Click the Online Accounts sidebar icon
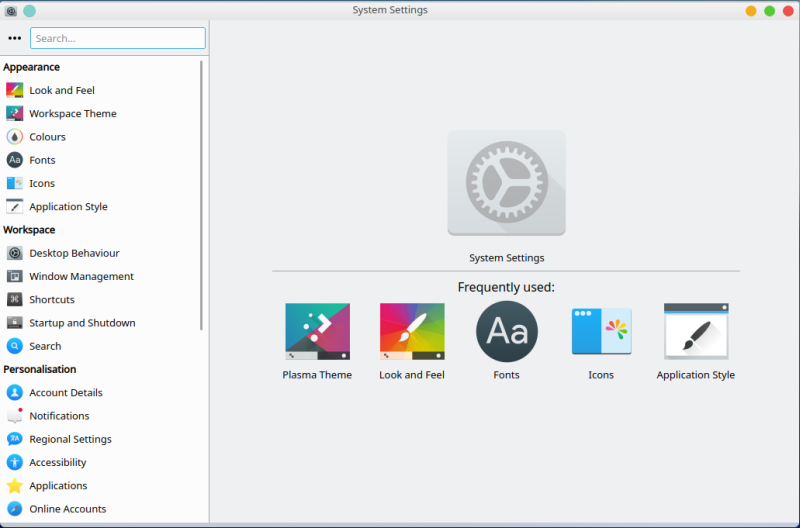Image resolution: width=800 pixels, height=528 pixels. tap(15, 509)
